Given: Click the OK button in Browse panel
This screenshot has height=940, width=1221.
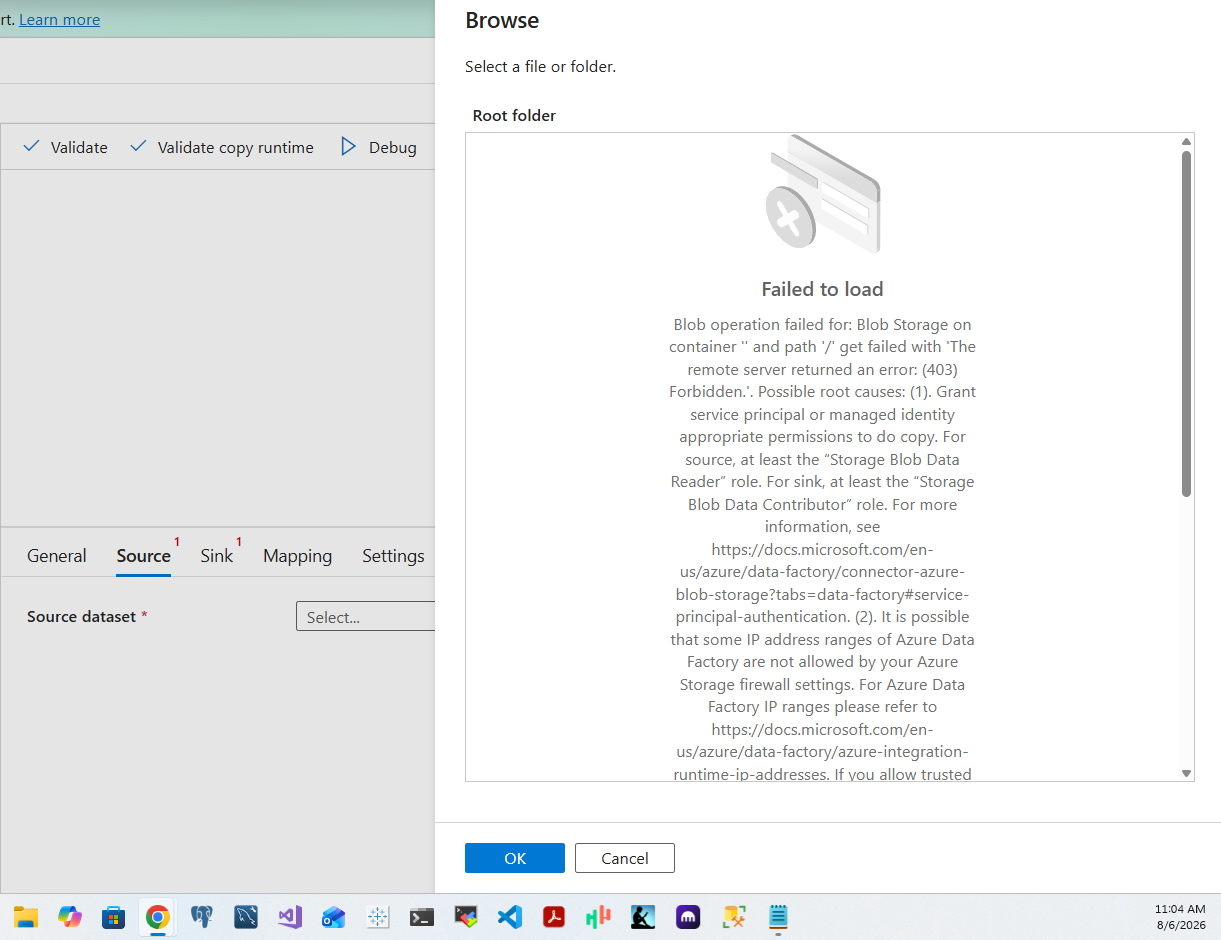Looking at the screenshot, I should pos(515,858).
